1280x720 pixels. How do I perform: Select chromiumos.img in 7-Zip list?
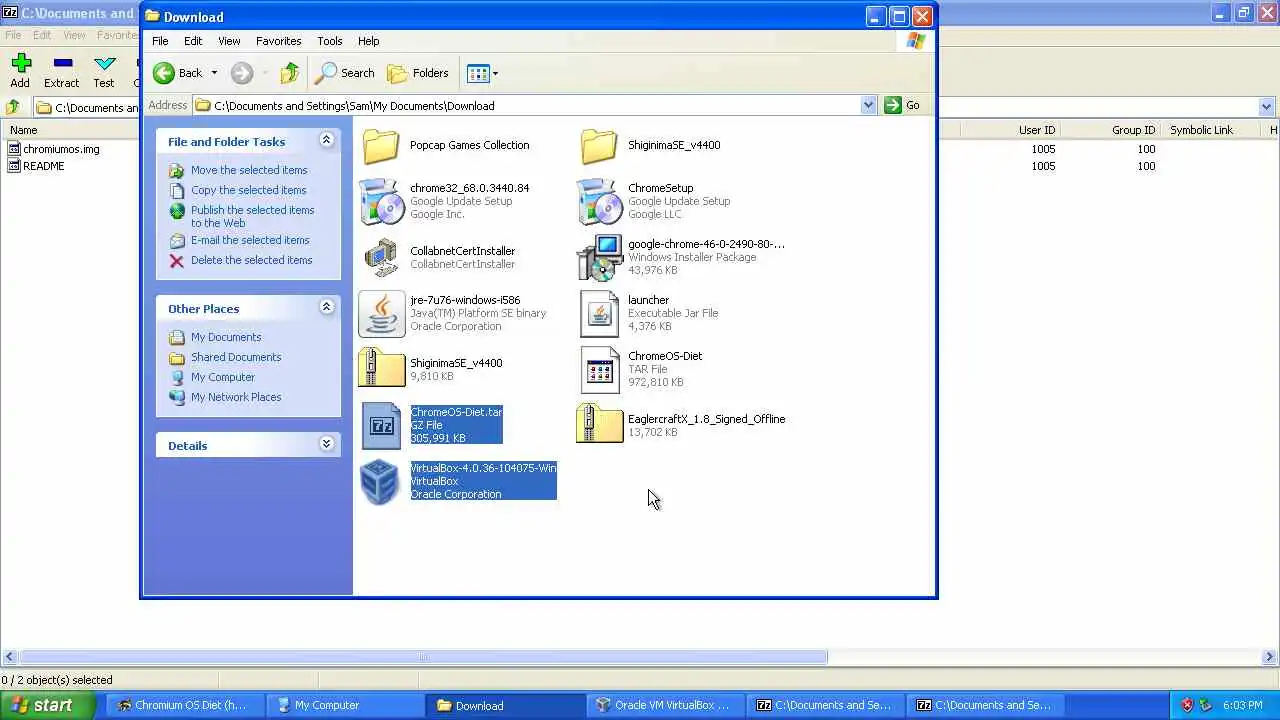(61, 149)
